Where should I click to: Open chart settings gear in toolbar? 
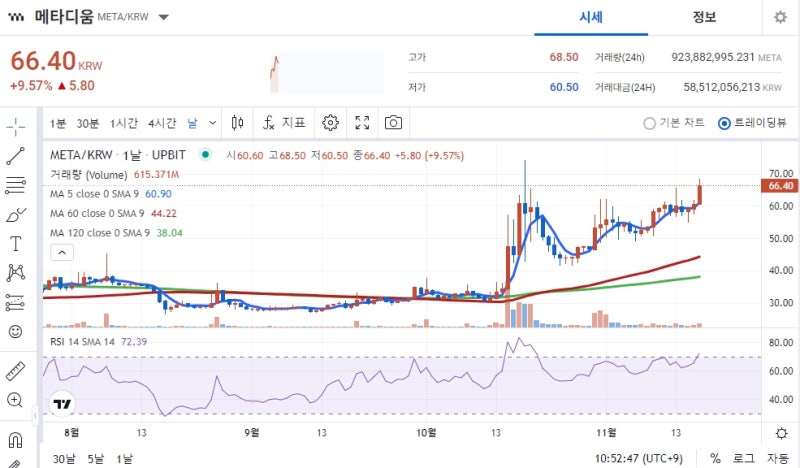pos(330,123)
